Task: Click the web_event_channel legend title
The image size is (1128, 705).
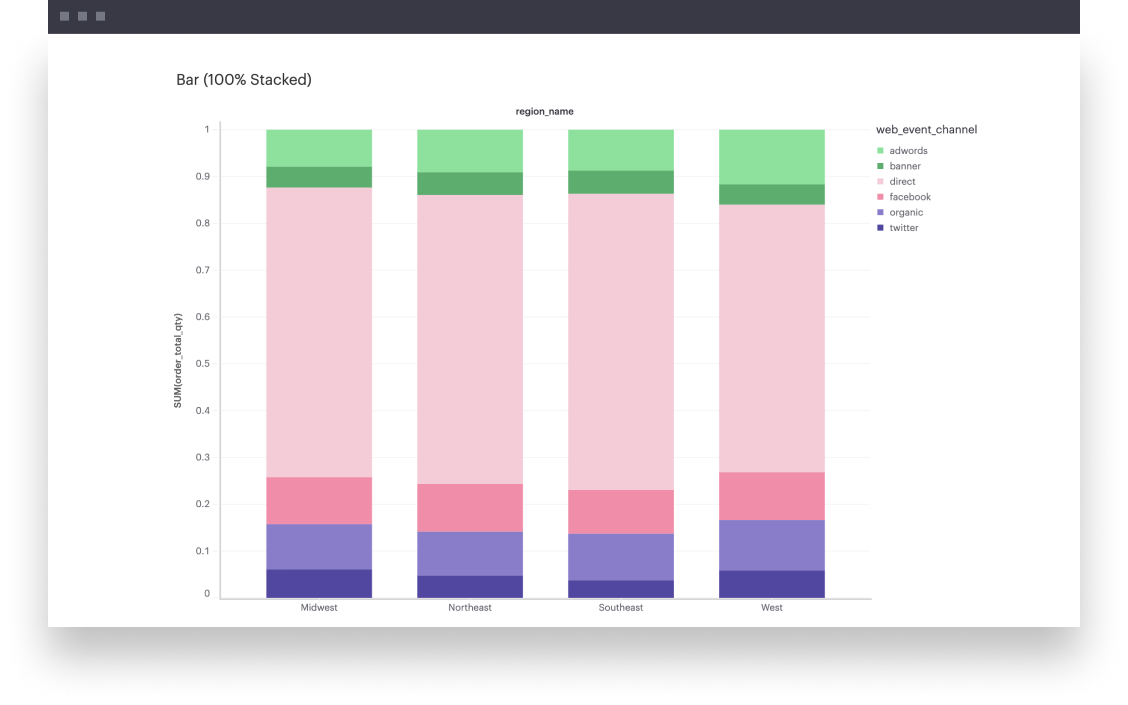Action: pyautogui.click(x=926, y=129)
